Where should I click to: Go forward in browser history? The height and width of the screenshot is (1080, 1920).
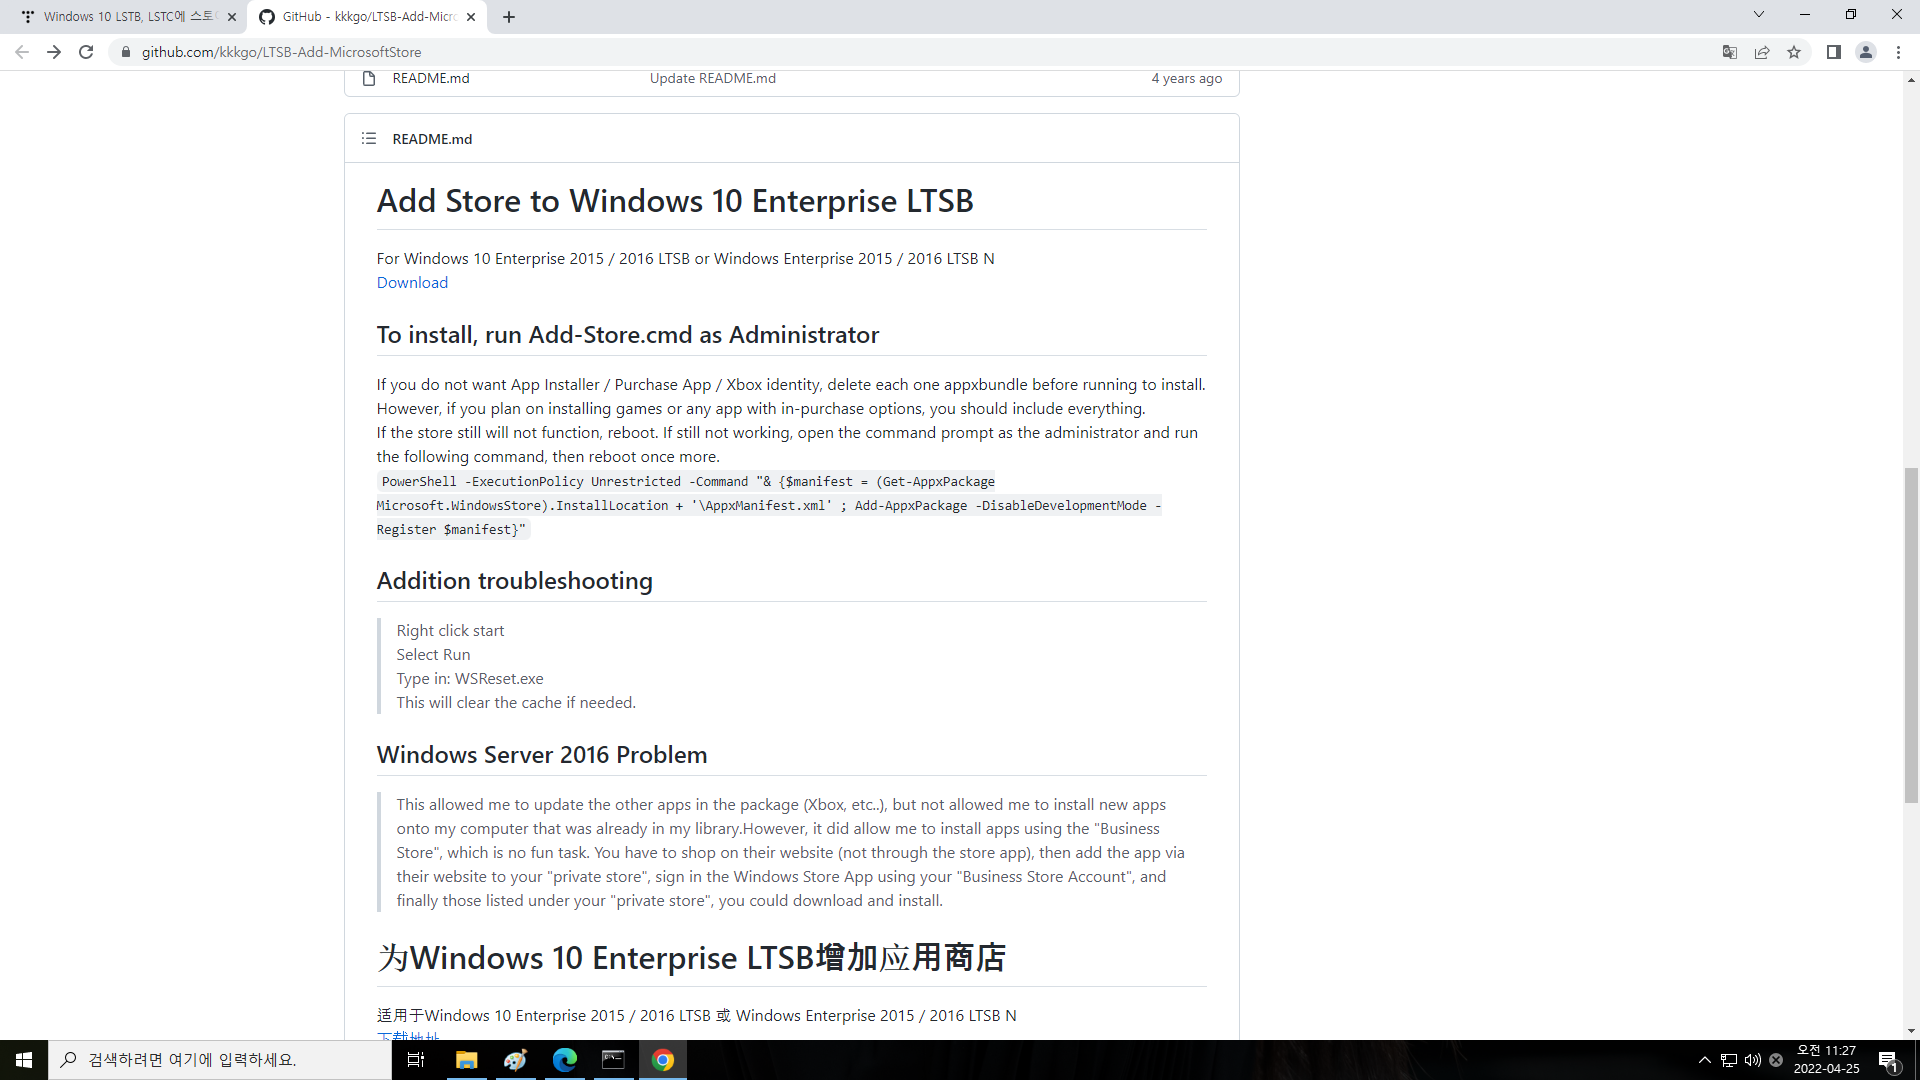(54, 52)
